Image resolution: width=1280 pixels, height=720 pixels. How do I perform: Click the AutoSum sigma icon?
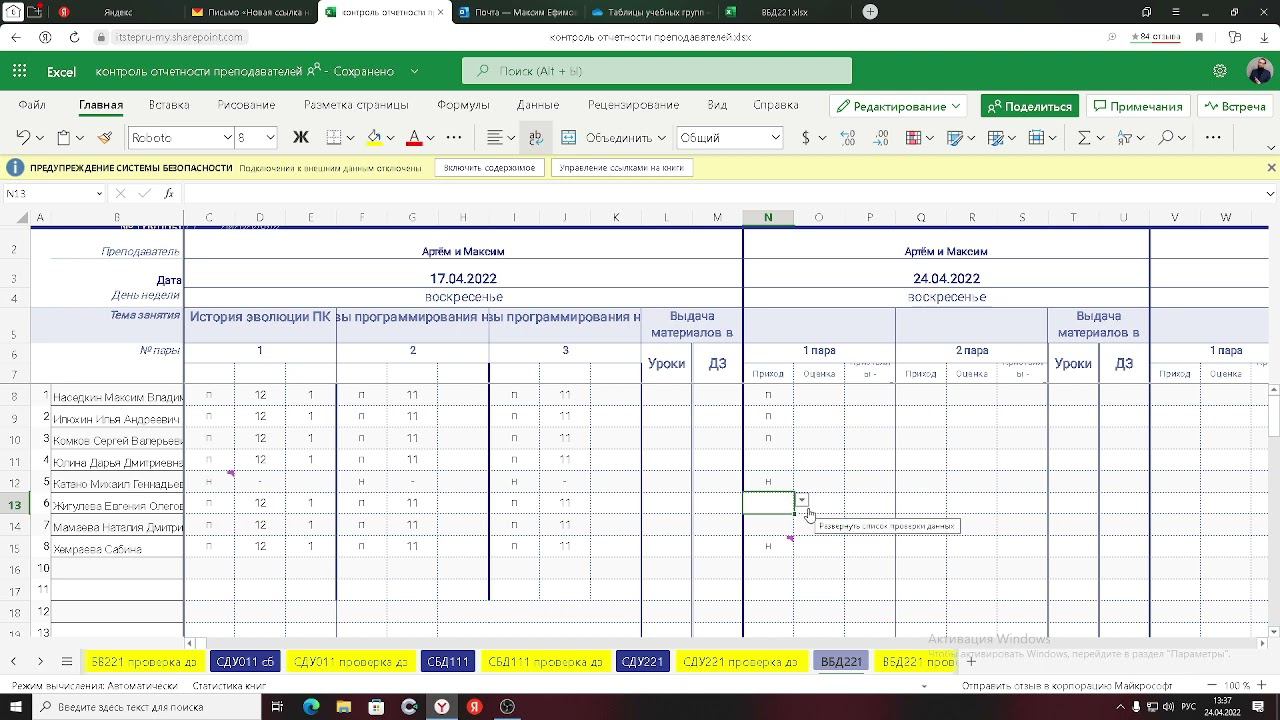(x=1084, y=138)
